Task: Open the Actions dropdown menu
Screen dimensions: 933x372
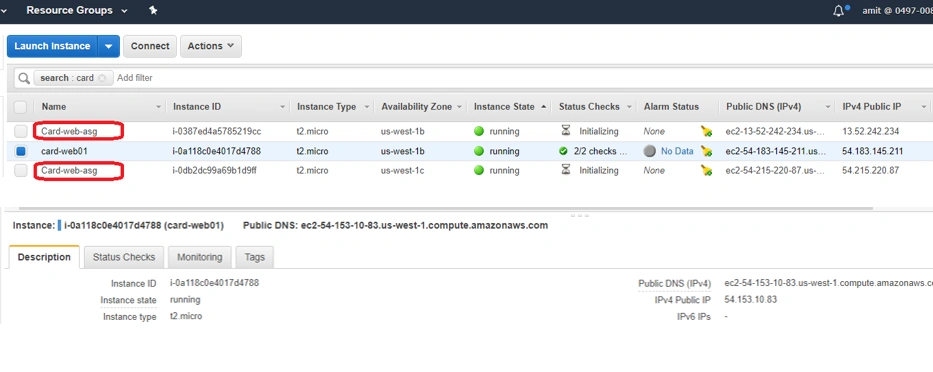Action: [211, 46]
